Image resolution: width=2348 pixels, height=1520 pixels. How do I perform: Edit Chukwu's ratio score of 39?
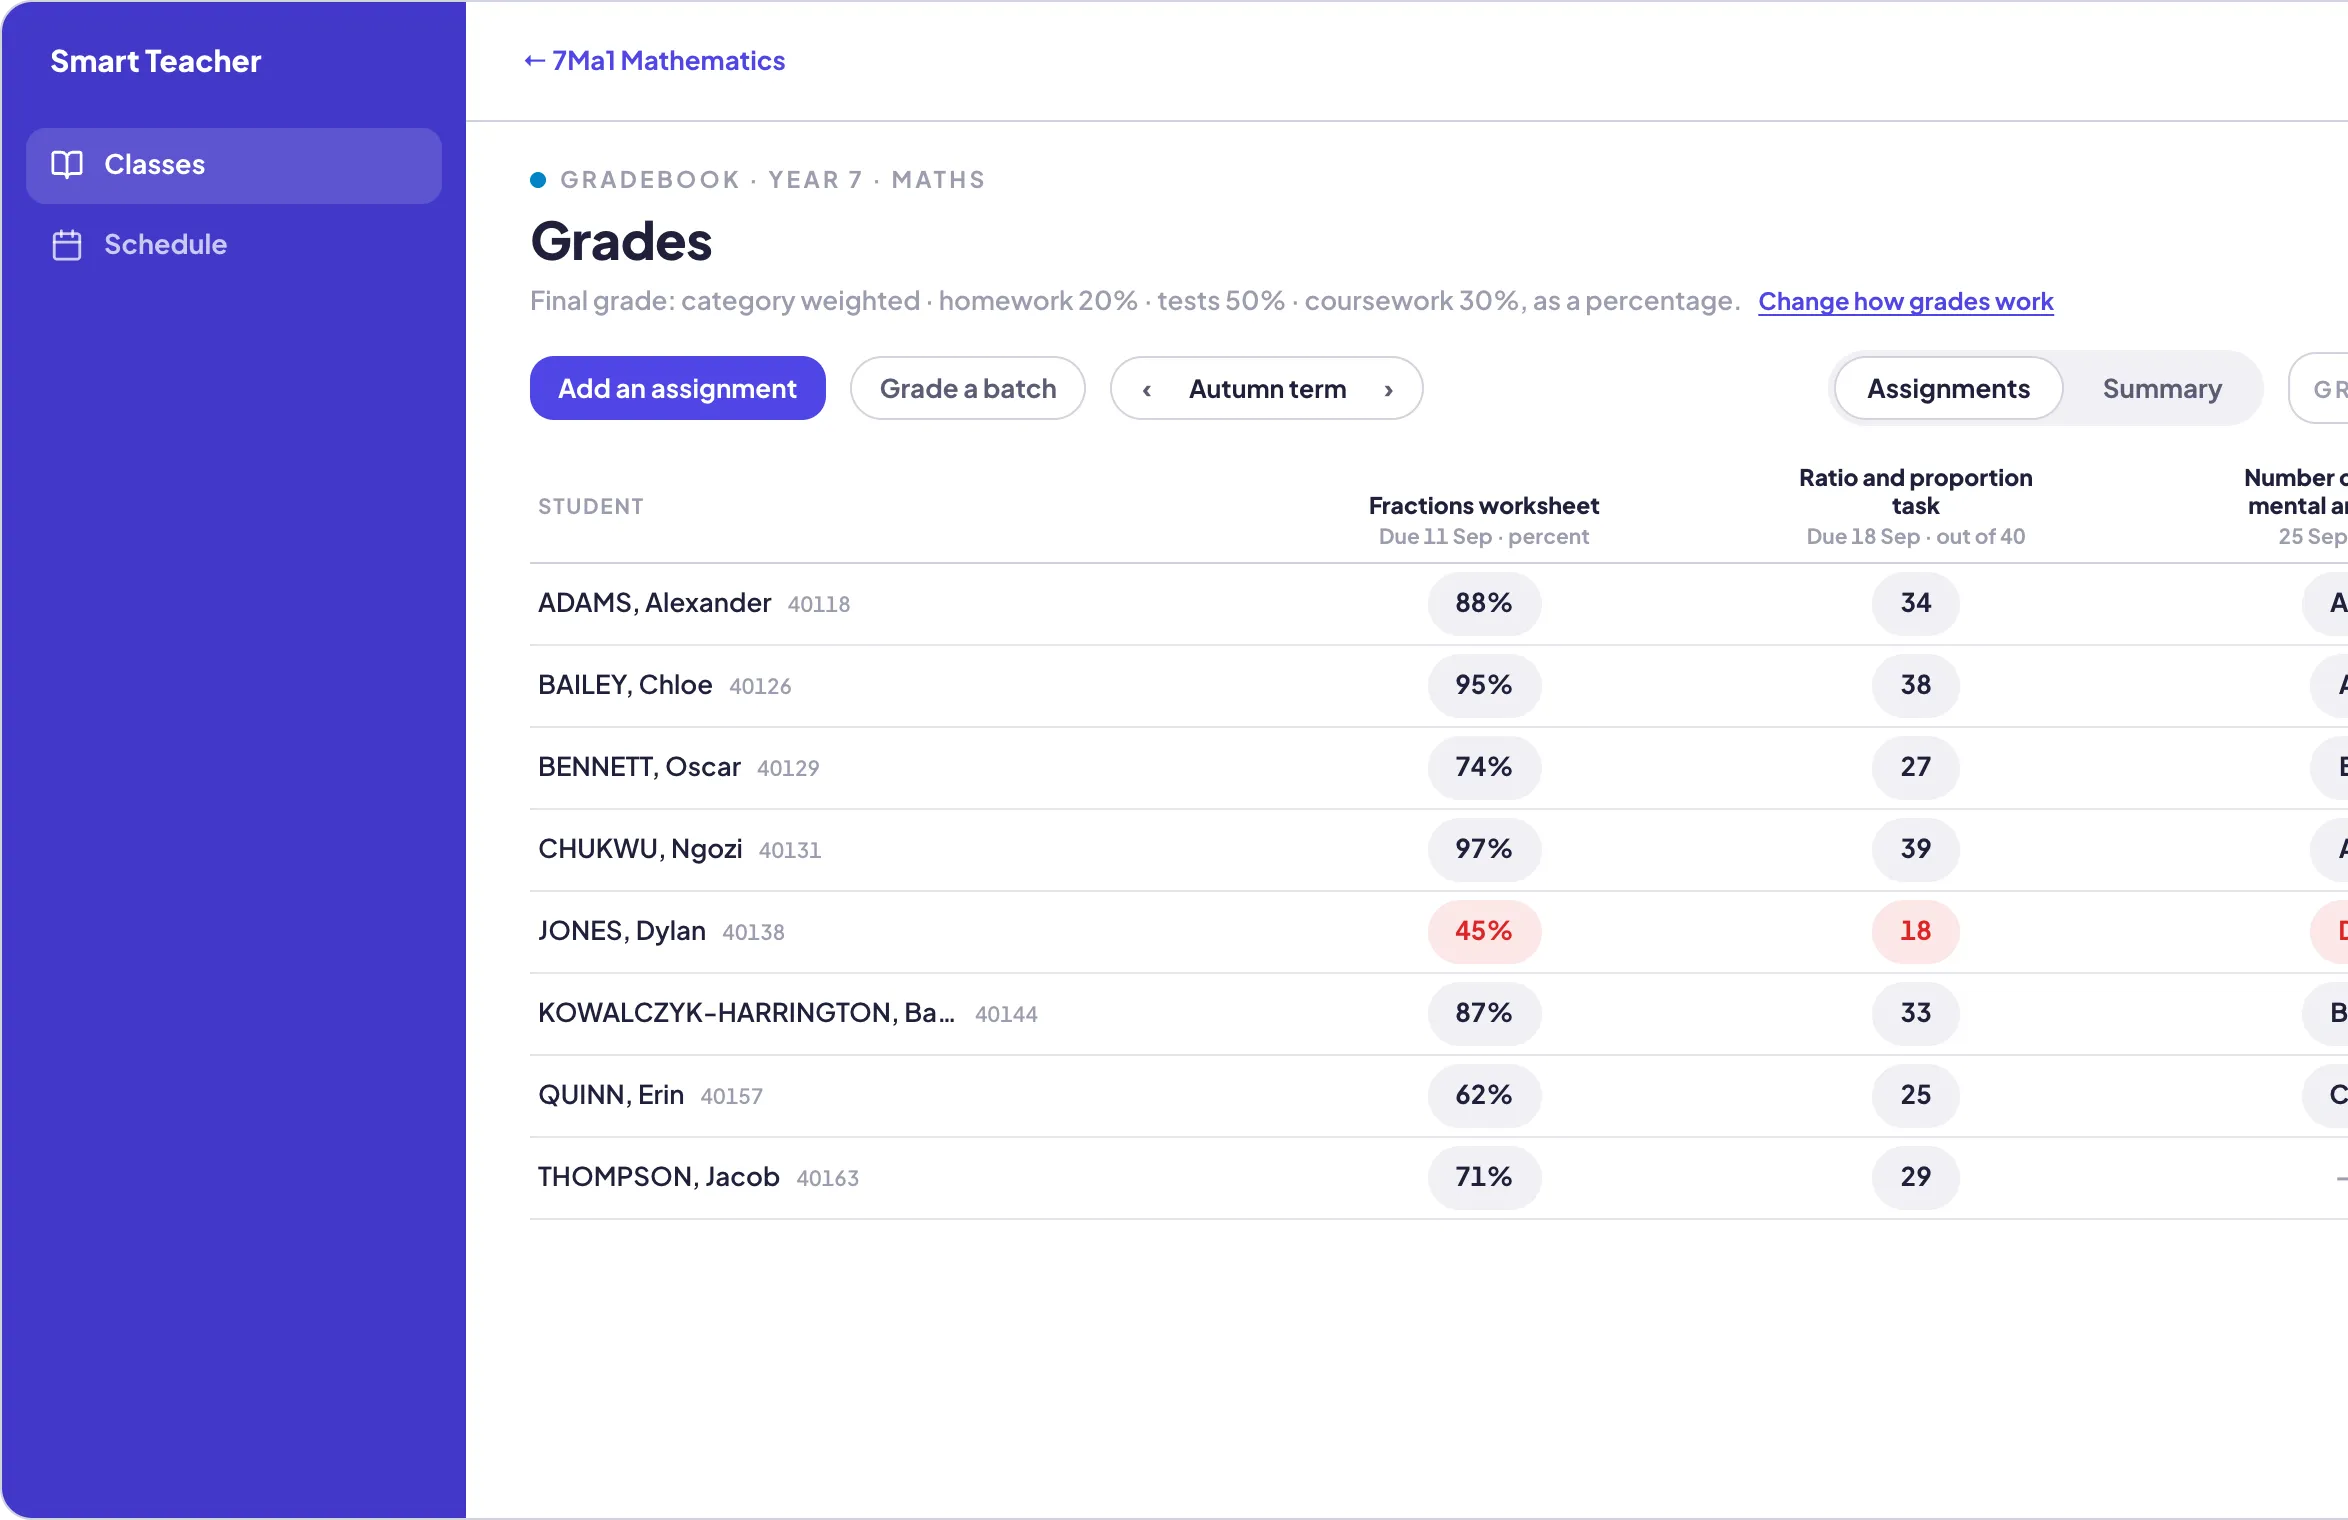click(x=1916, y=849)
